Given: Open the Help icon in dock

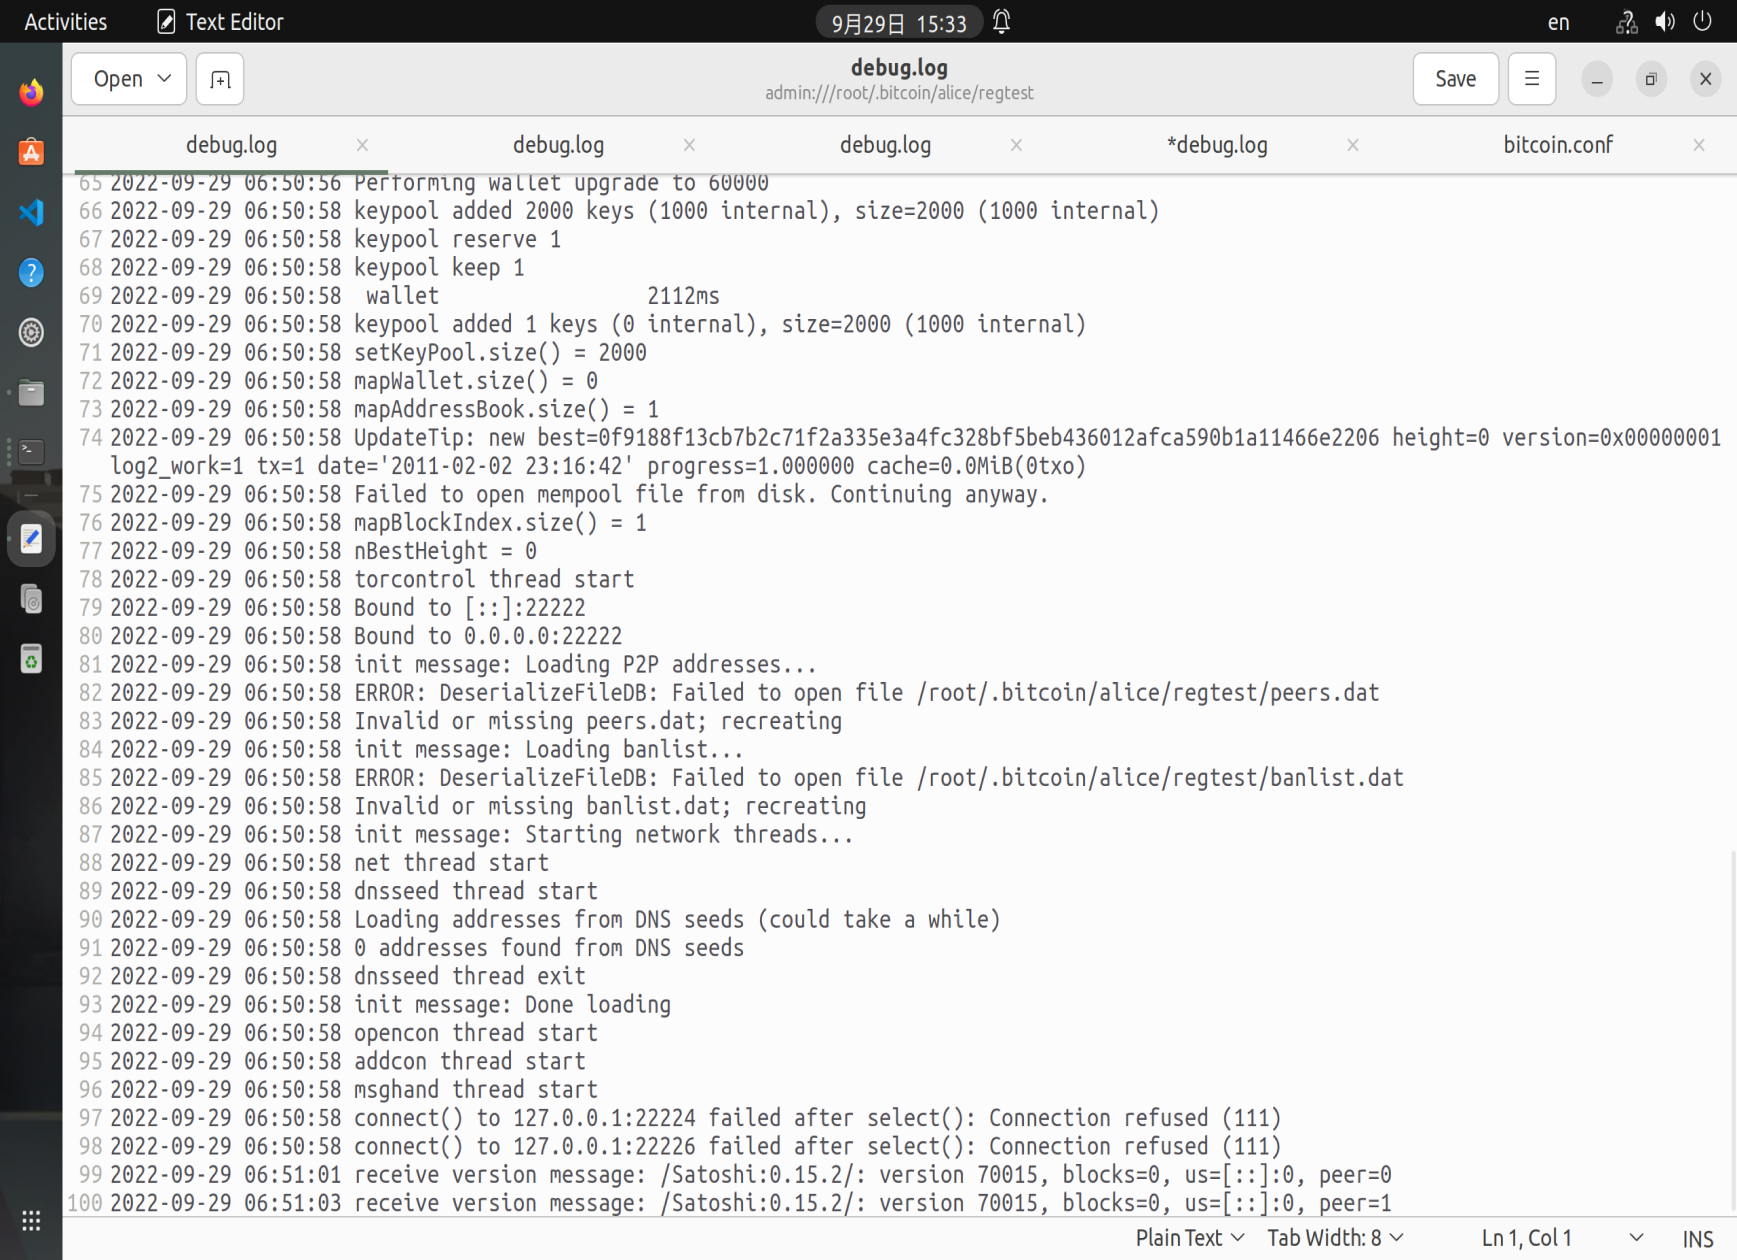Looking at the screenshot, I should 31,272.
